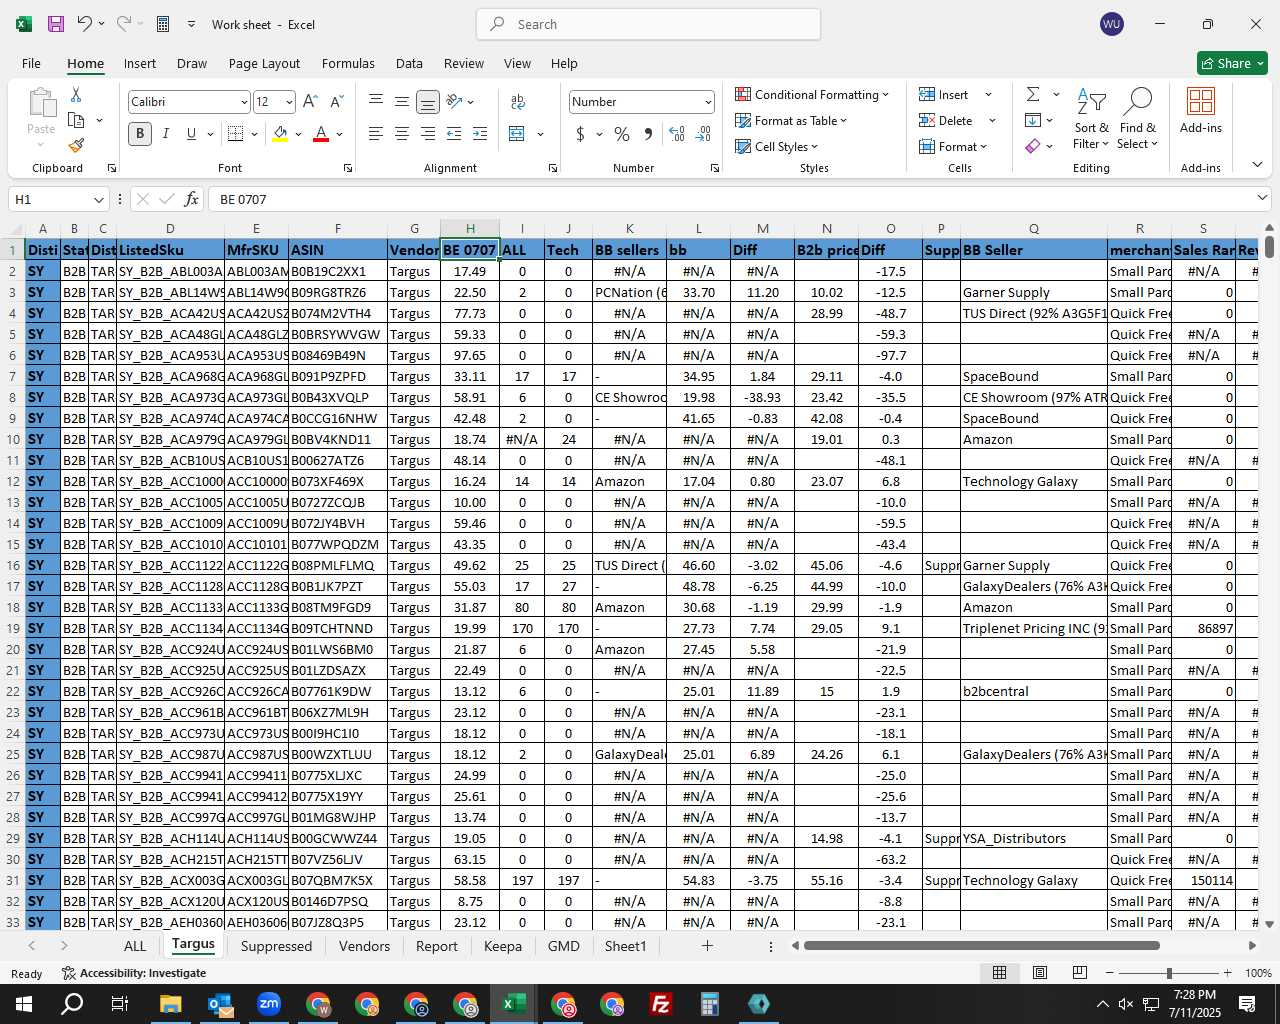Screen dimensions: 1280x1024
Task: Open File Explorer in the taskbar
Action: tap(170, 1004)
